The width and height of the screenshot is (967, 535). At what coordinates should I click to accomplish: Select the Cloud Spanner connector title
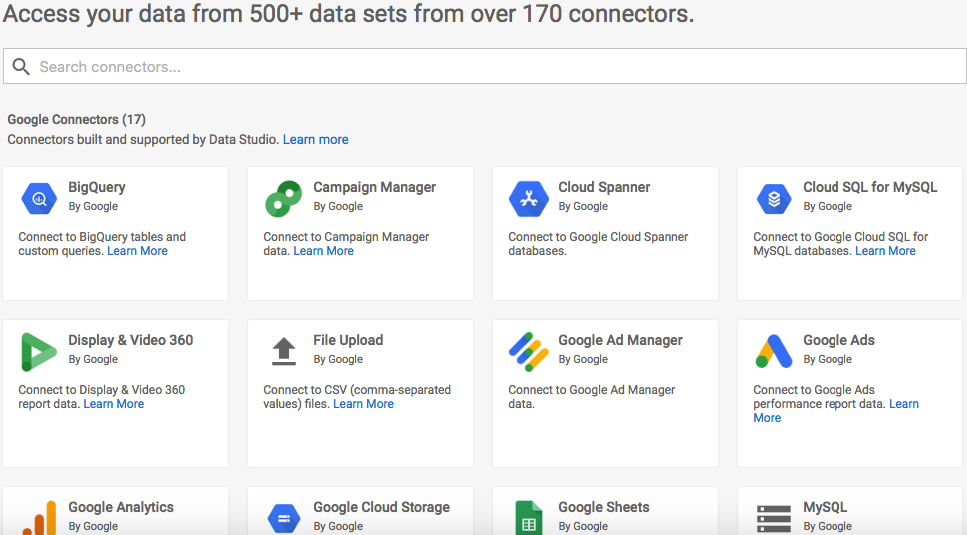point(604,187)
